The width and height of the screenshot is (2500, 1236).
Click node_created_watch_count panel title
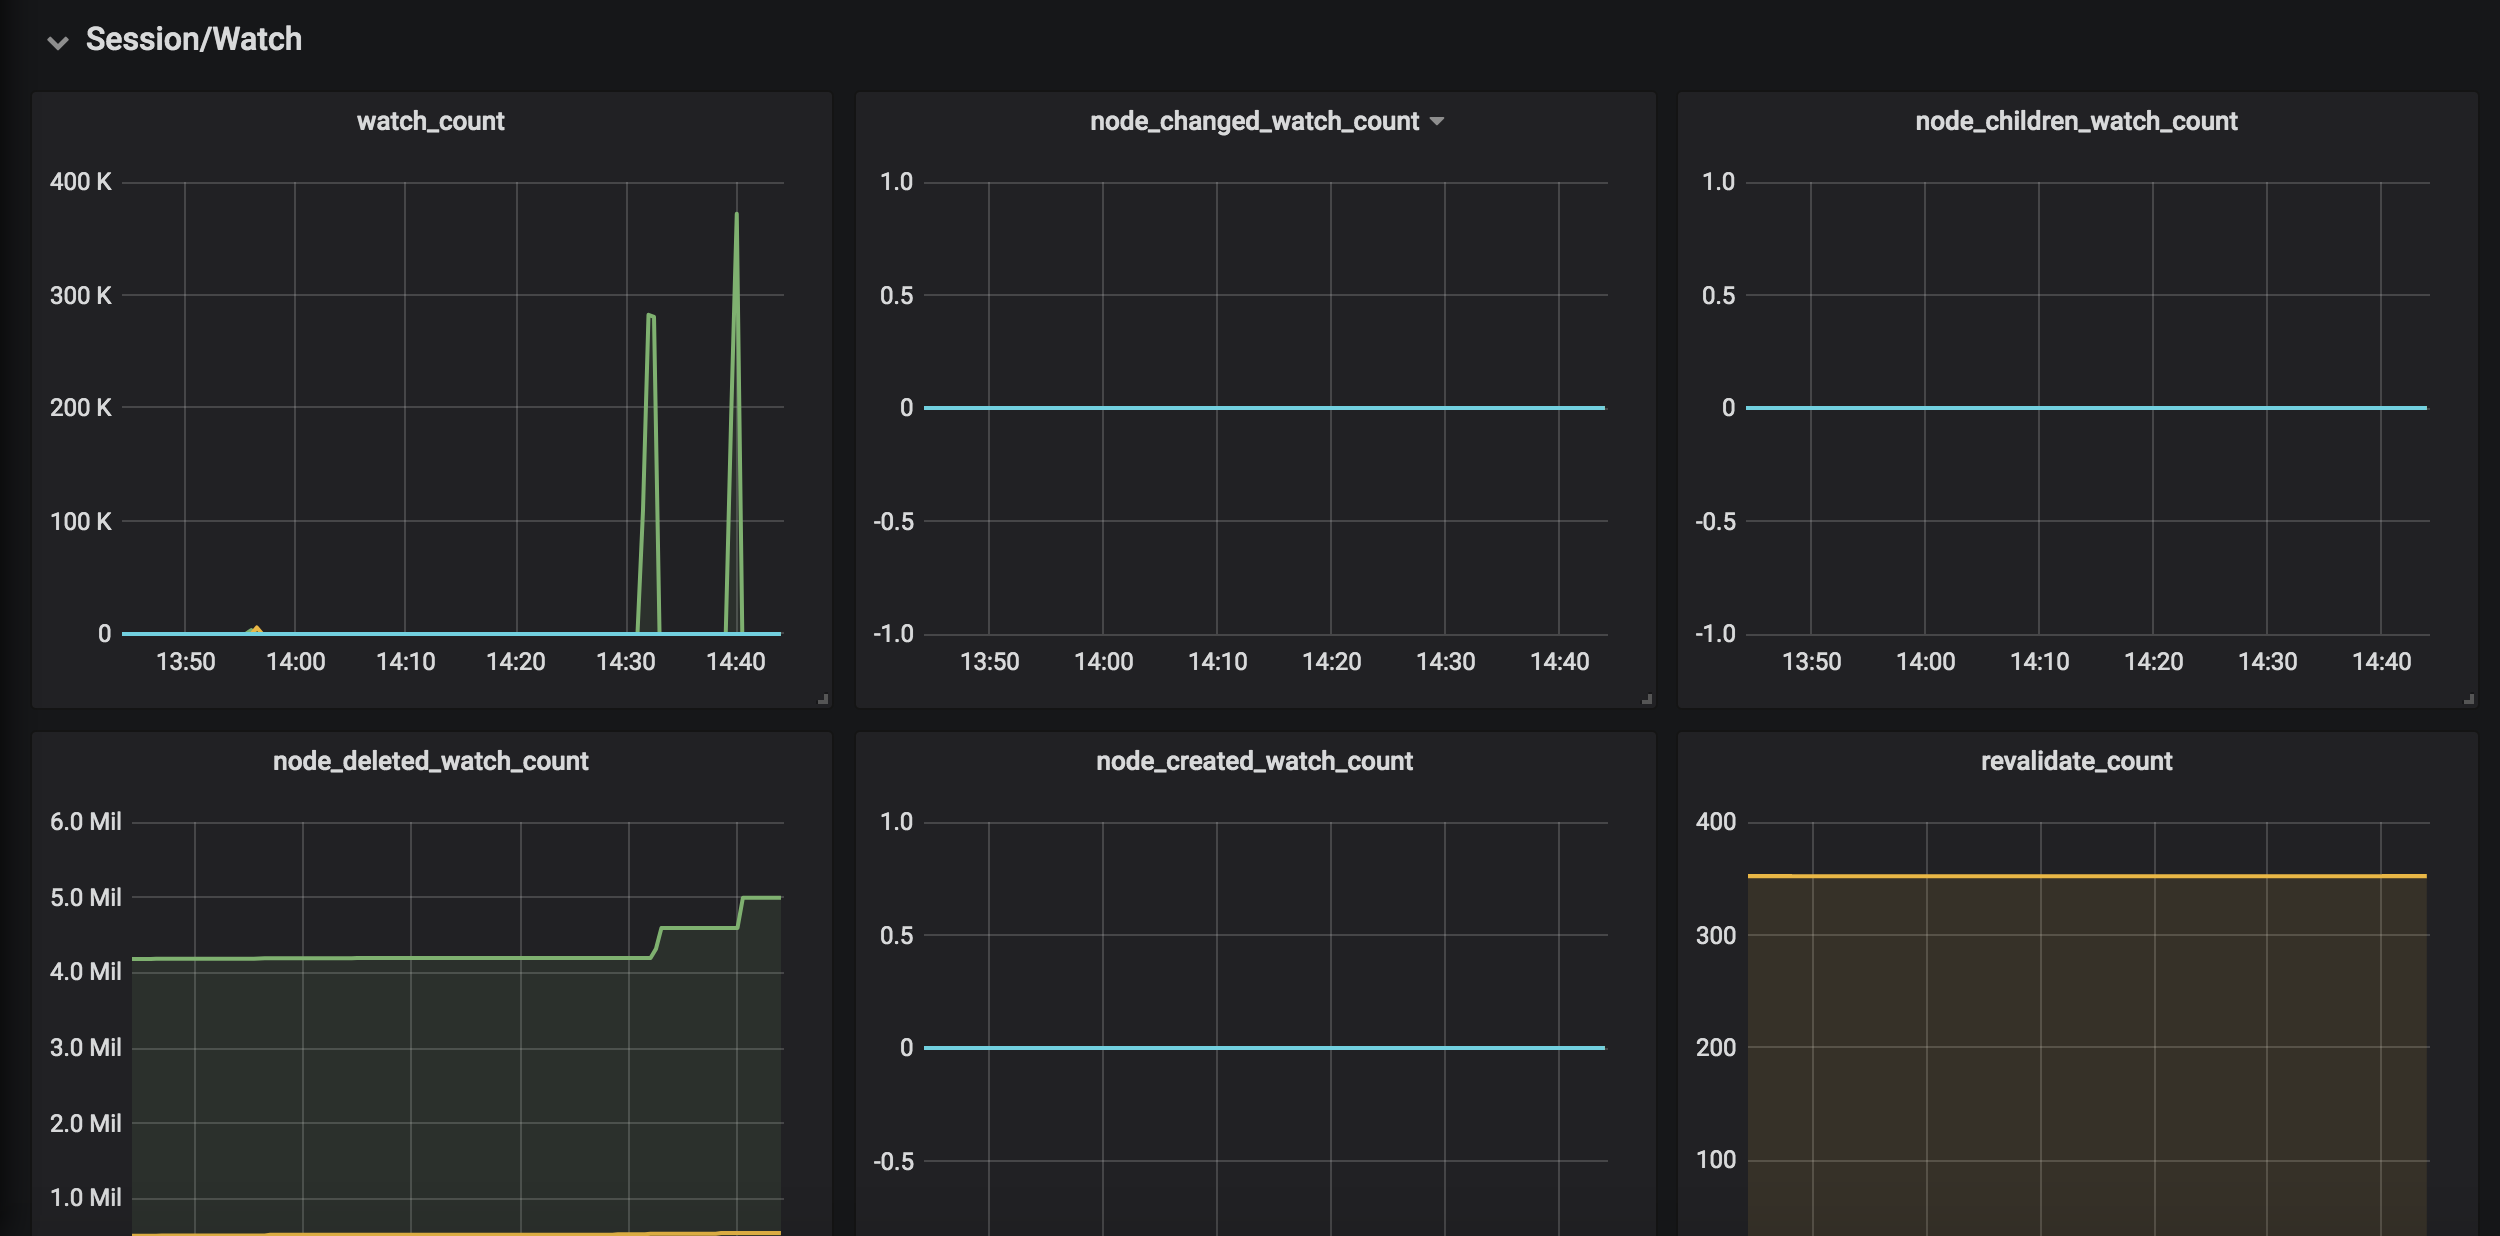point(1254,761)
